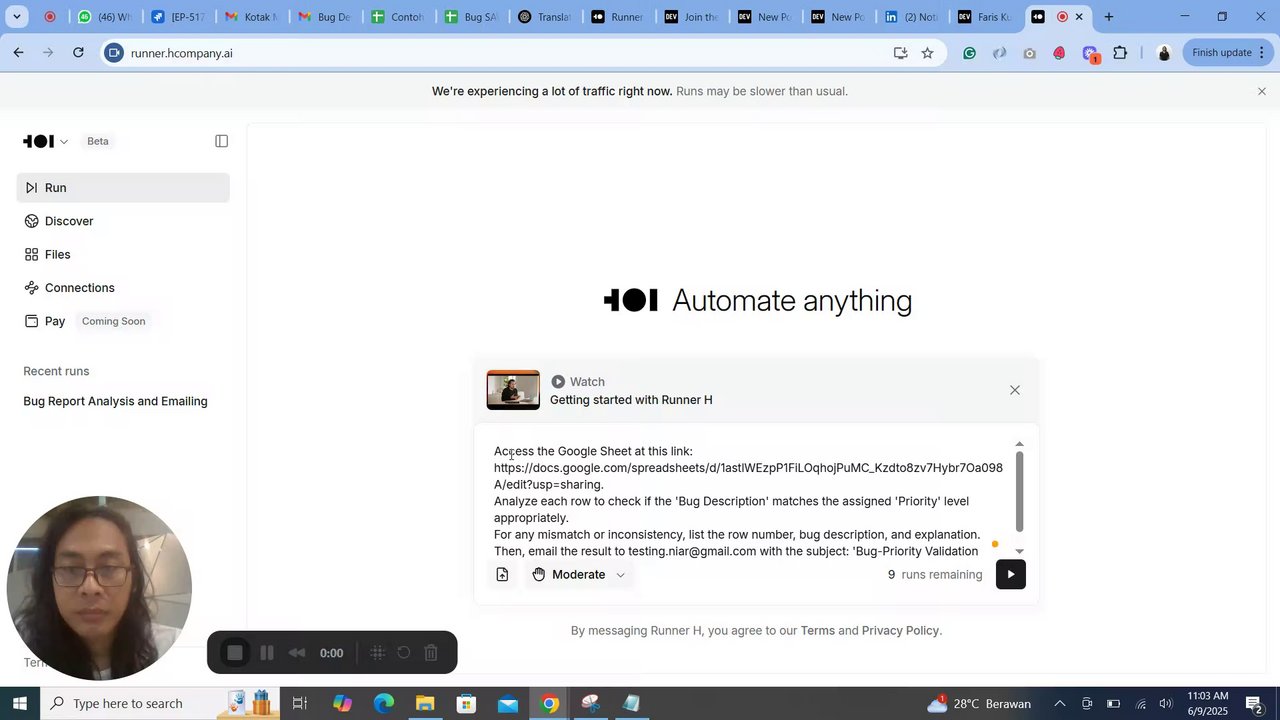Switch to the Faris Ku tab

pos(984,17)
